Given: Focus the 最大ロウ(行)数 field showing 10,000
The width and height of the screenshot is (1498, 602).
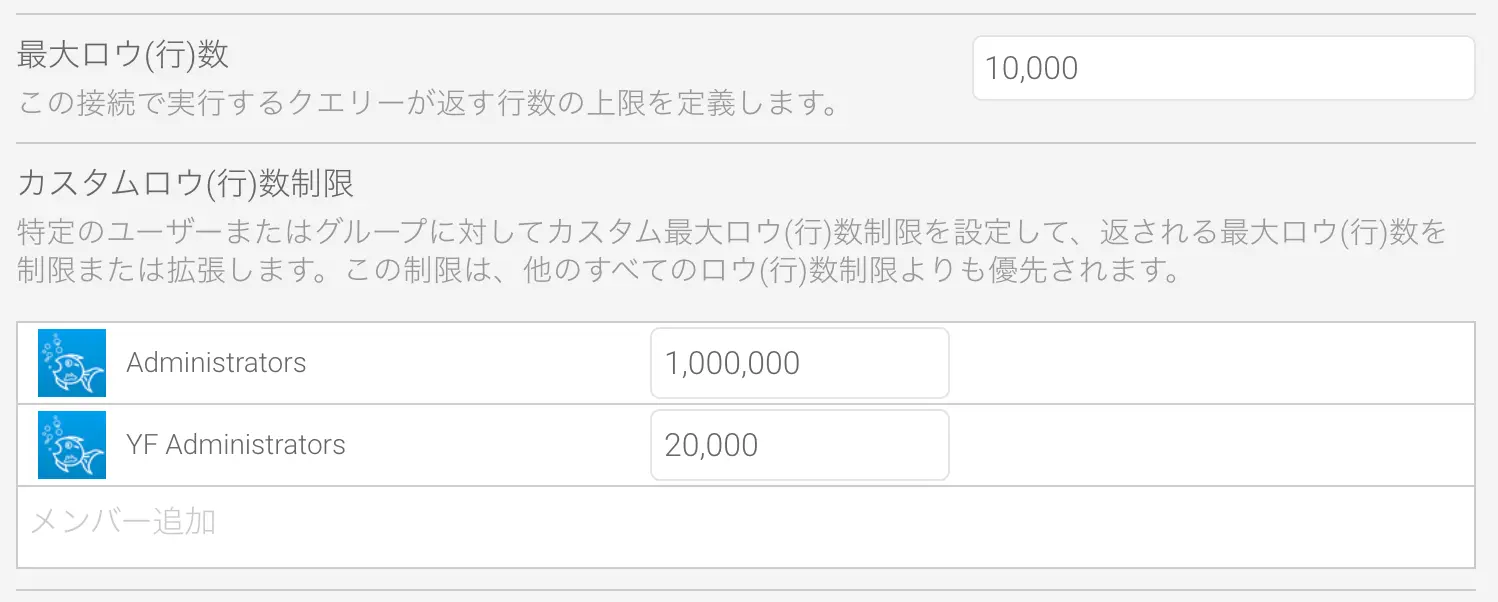Looking at the screenshot, I should (1222, 68).
